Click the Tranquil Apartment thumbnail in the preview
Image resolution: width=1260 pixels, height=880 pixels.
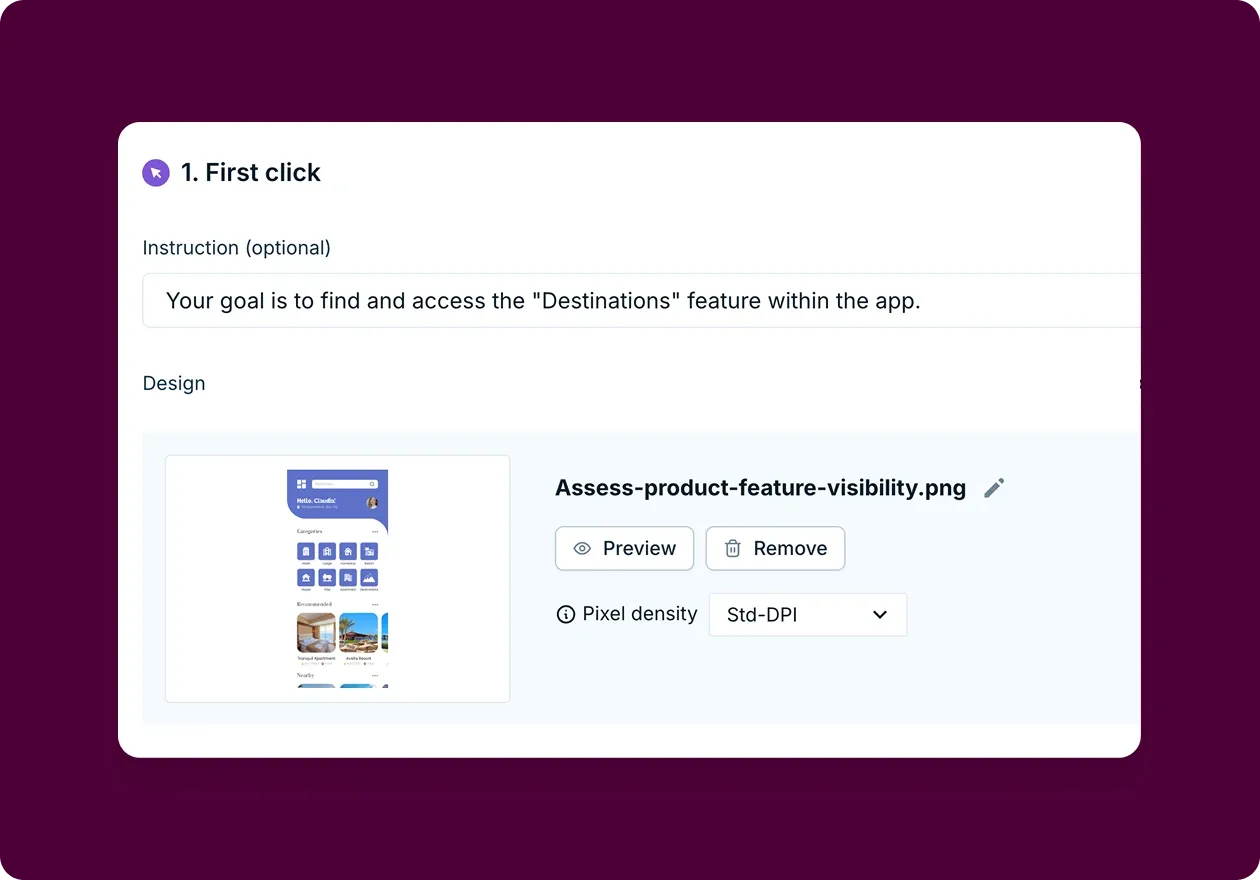click(x=316, y=633)
